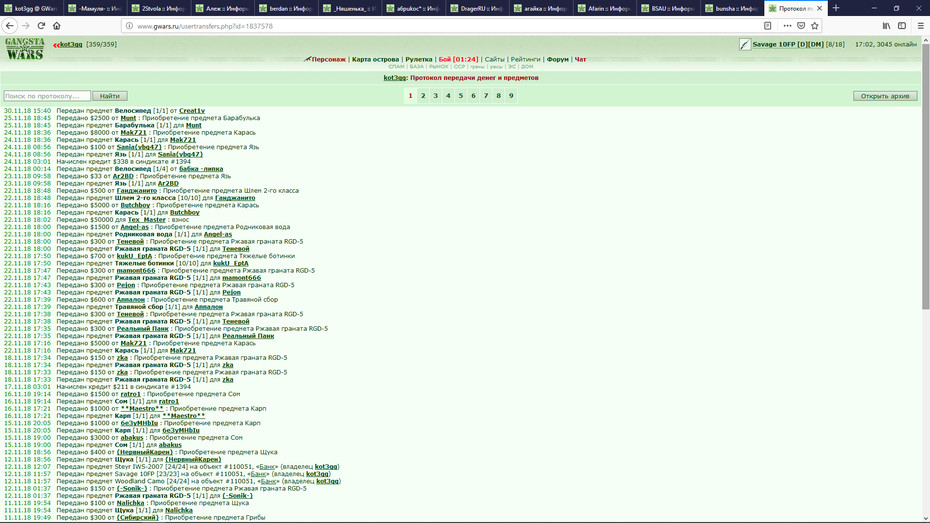Focus the protocol search input field
The width and height of the screenshot is (930, 523).
[47, 96]
